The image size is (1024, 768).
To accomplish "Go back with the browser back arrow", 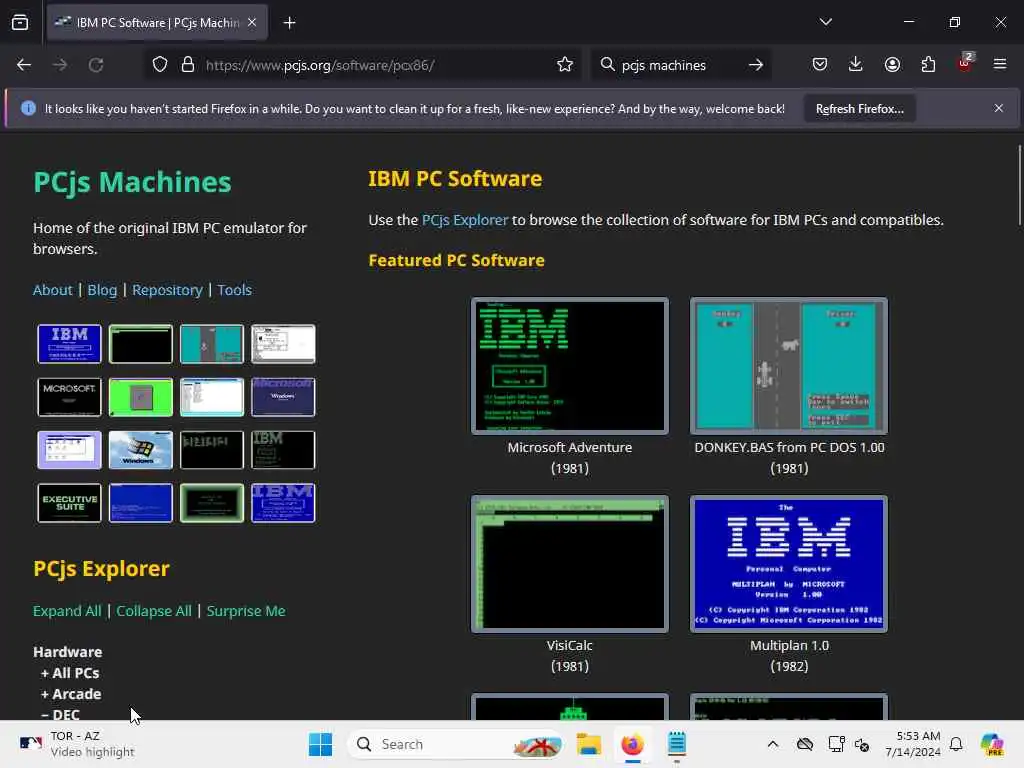I will coord(24,65).
